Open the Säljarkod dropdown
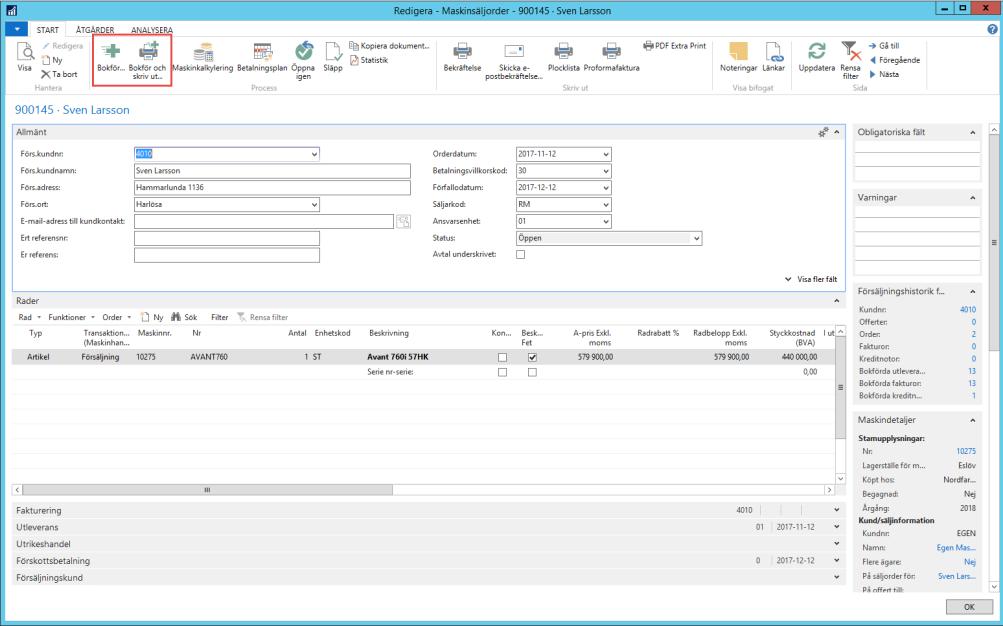The height and width of the screenshot is (626, 1003). (606, 205)
